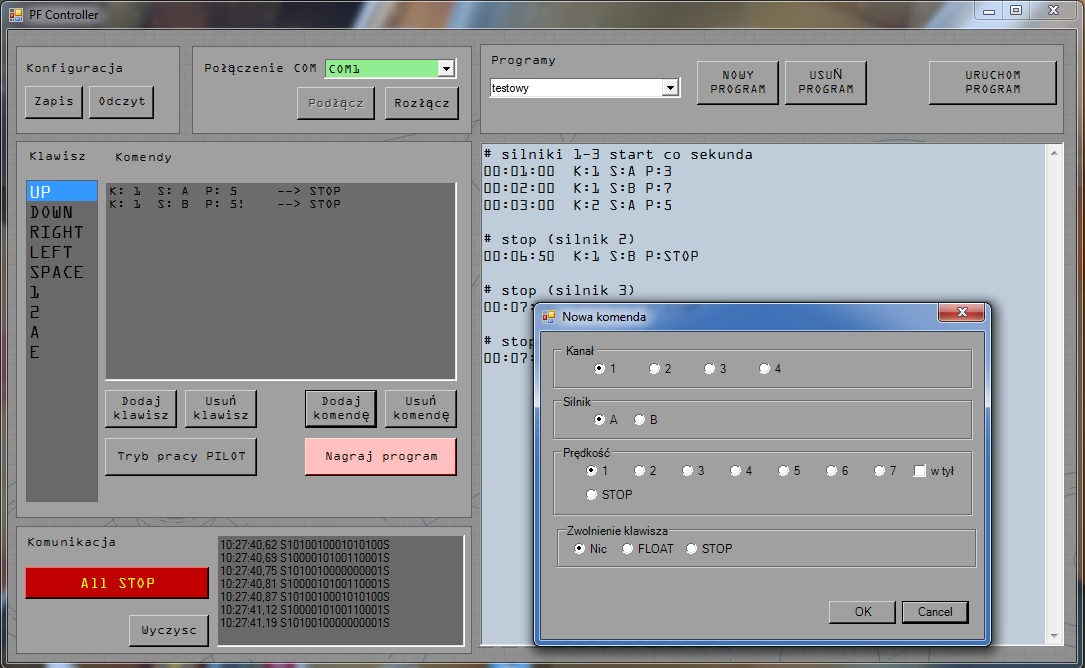Enable the 'w tył' checkbox
The height and width of the screenshot is (668, 1085).
[x=920, y=471]
